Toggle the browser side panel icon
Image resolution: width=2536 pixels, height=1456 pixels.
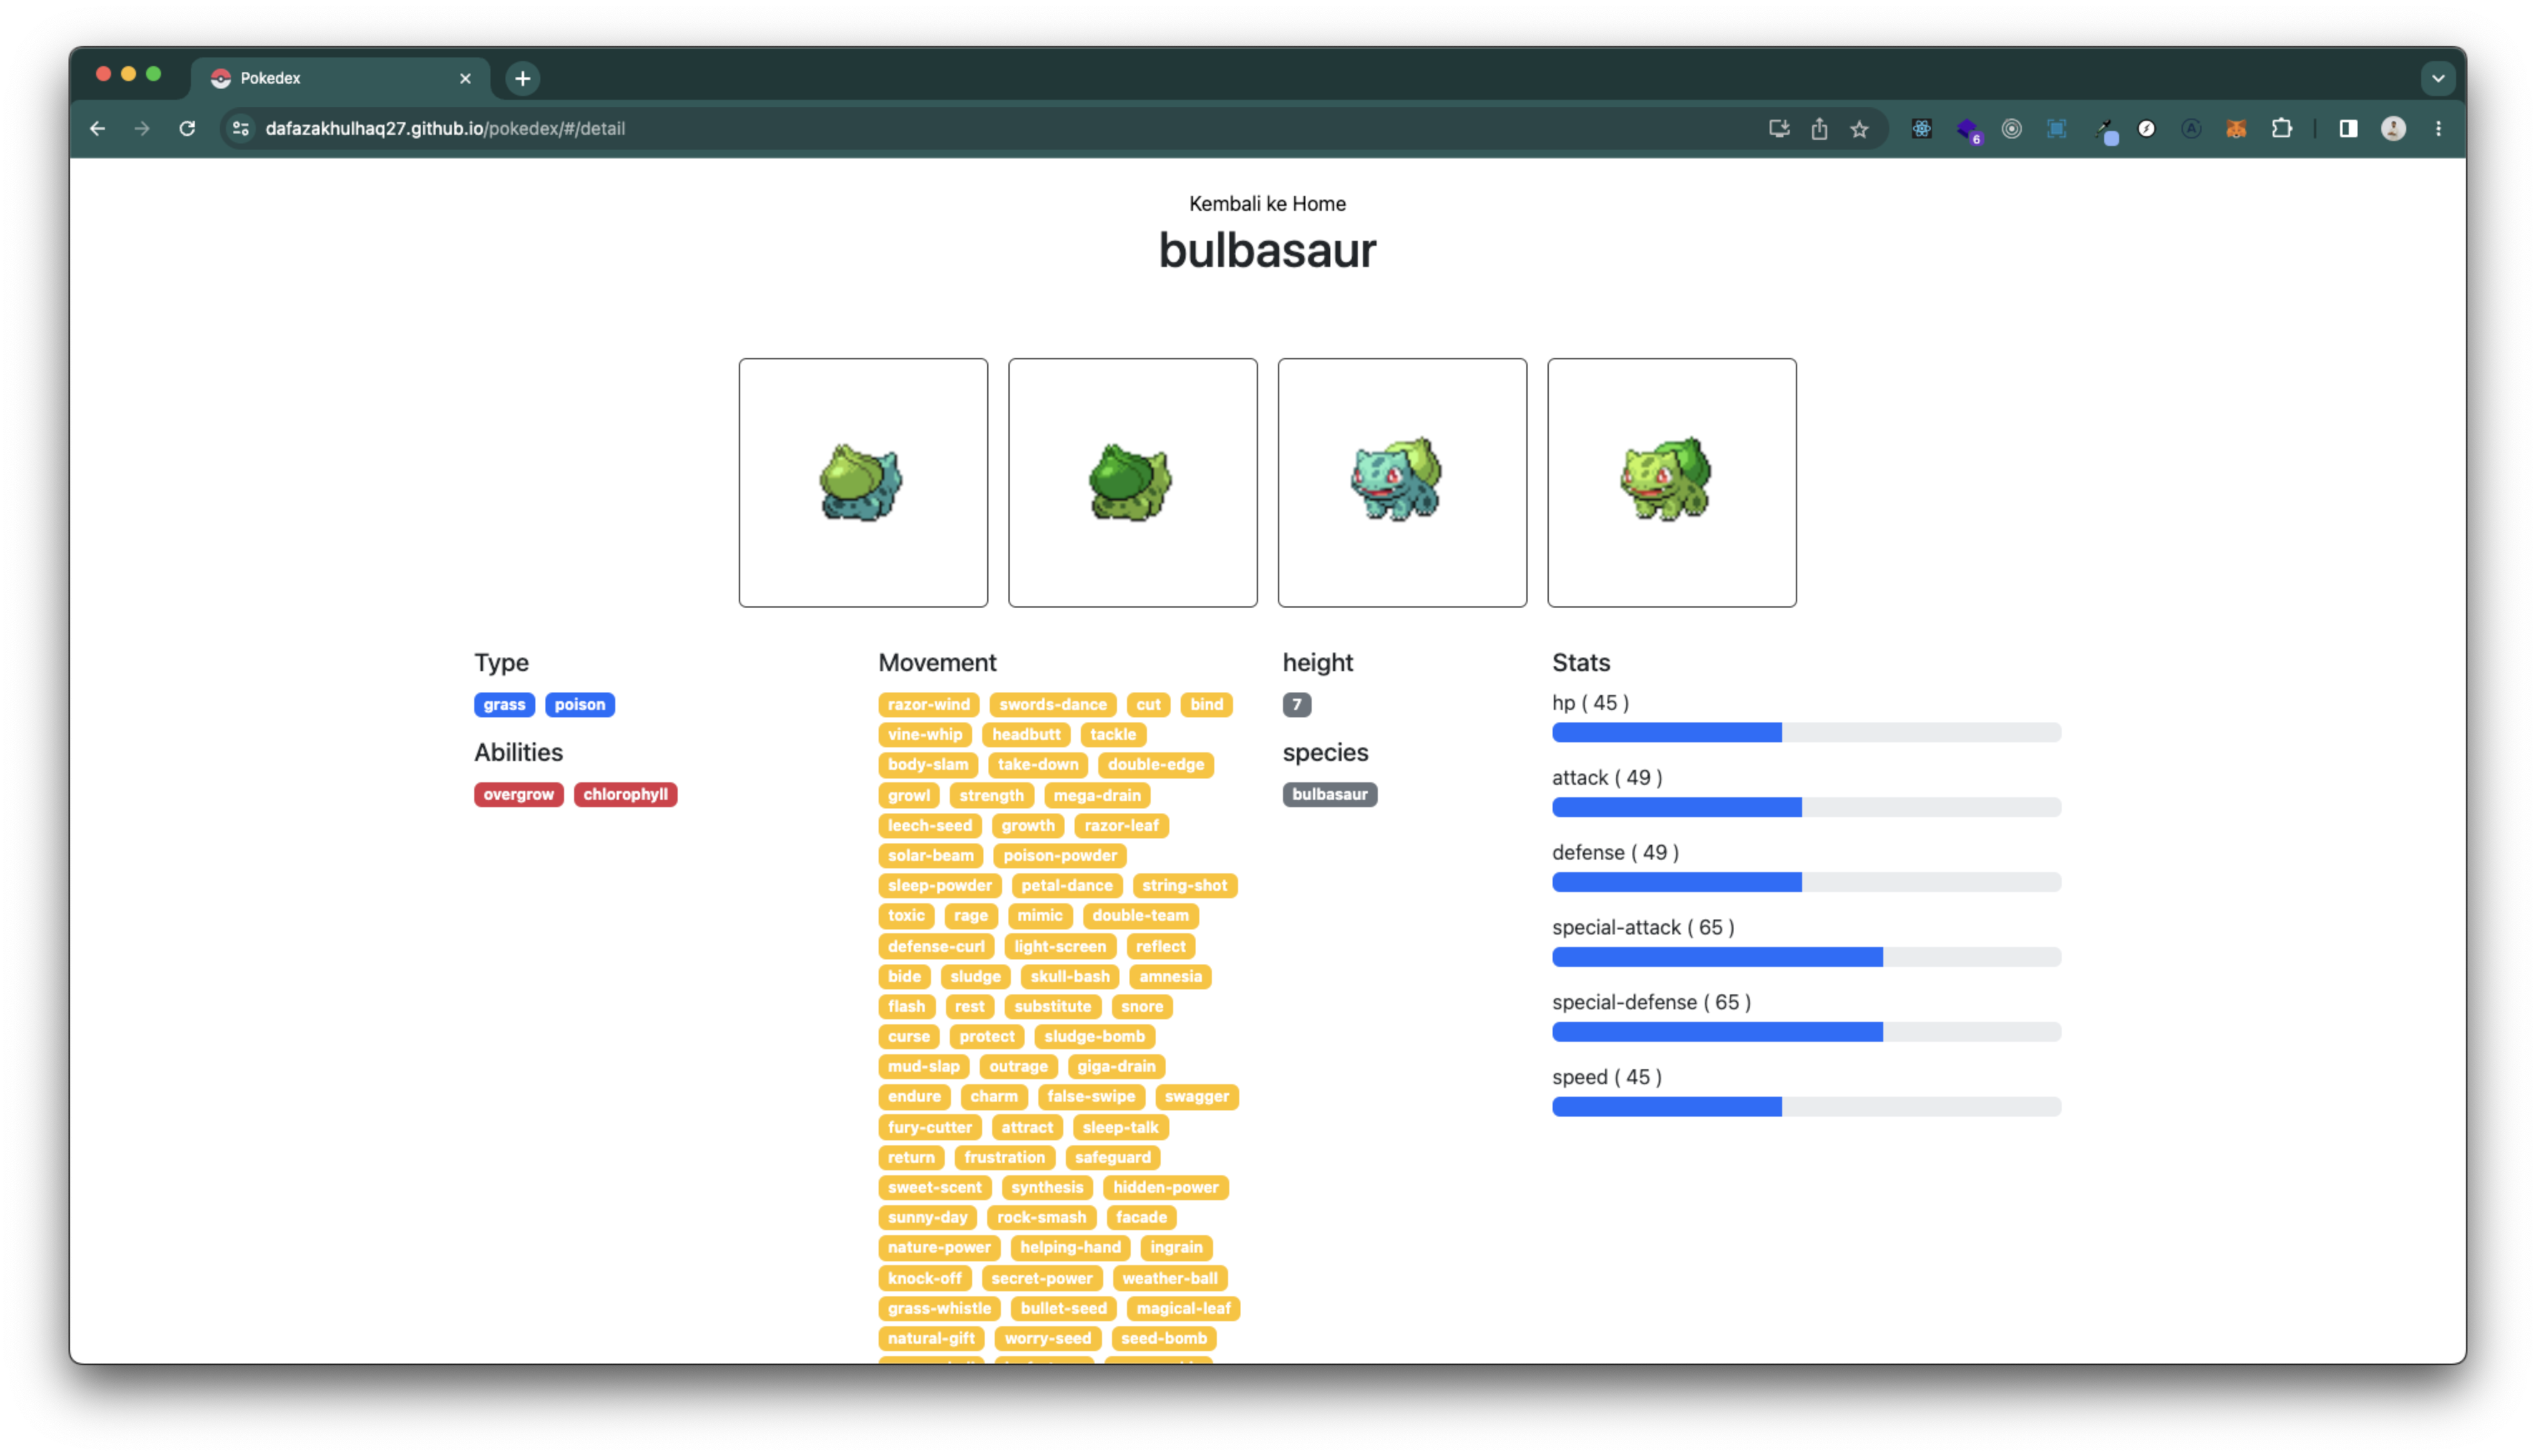point(2348,128)
